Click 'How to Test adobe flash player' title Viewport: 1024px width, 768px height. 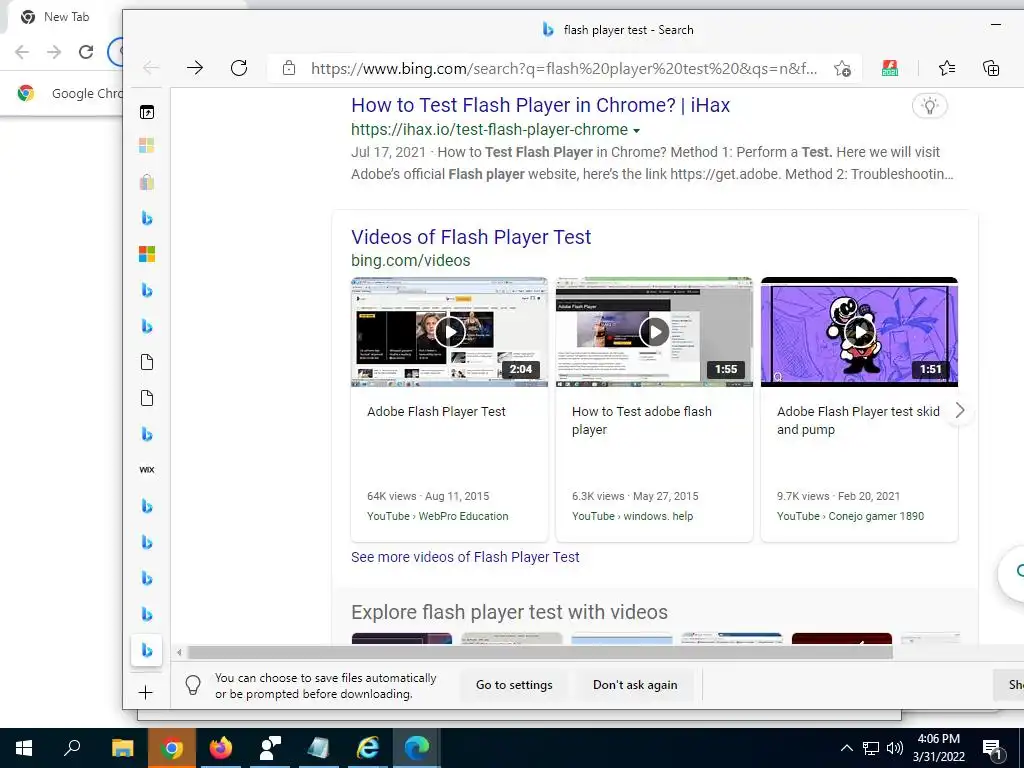click(x=642, y=421)
